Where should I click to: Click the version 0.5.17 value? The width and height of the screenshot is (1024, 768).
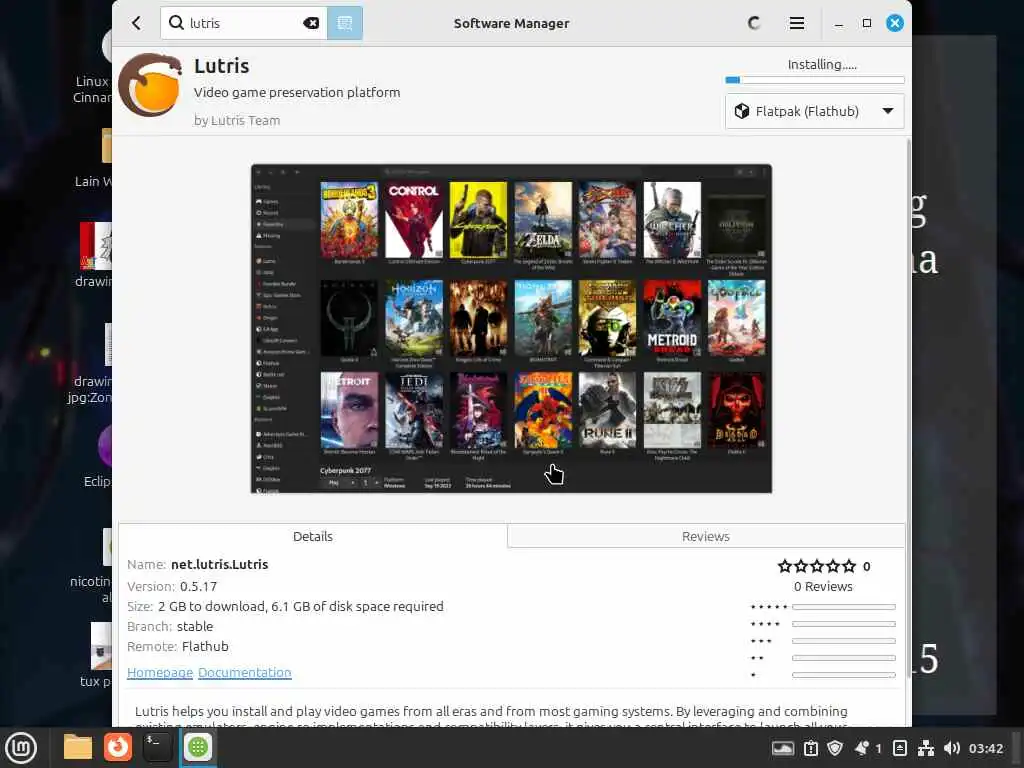point(199,586)
